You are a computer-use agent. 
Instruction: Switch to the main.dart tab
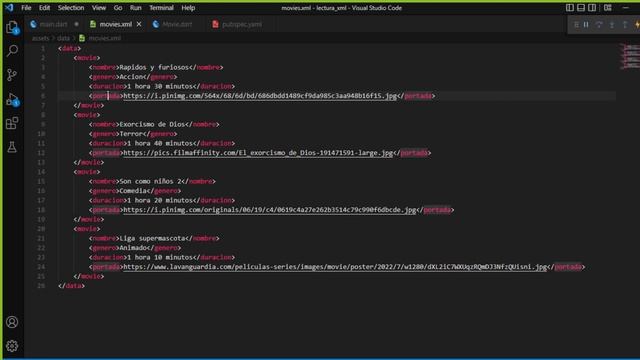(53, 24)
